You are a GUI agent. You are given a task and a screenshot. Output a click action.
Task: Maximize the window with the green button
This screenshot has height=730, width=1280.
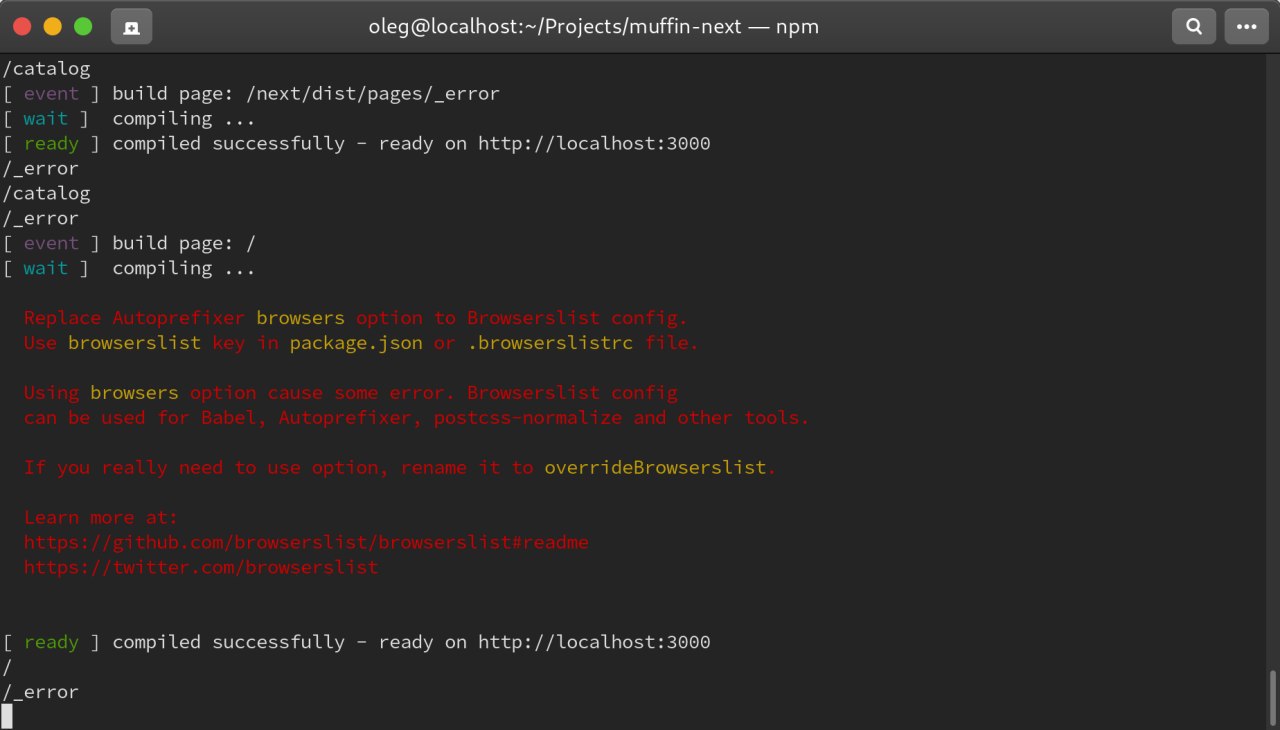[x=83, y=27]
